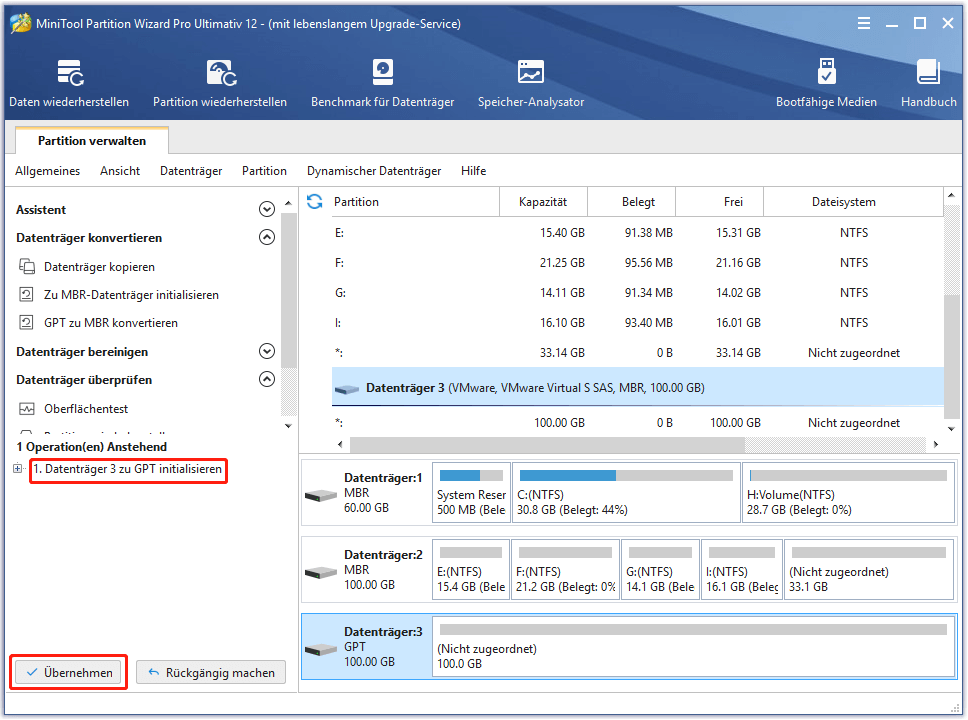
Task: Open the Allgemeines menu
Action: (48, 171)
